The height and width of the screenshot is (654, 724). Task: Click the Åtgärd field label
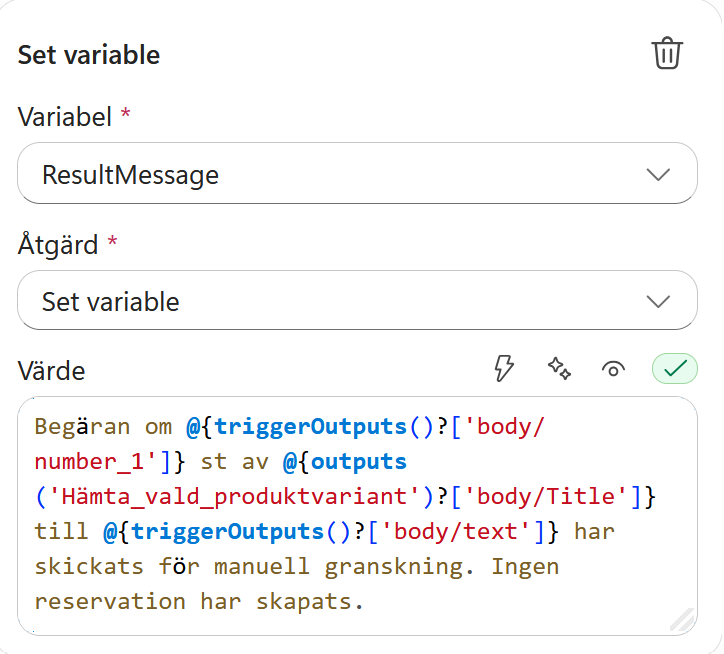58,244
